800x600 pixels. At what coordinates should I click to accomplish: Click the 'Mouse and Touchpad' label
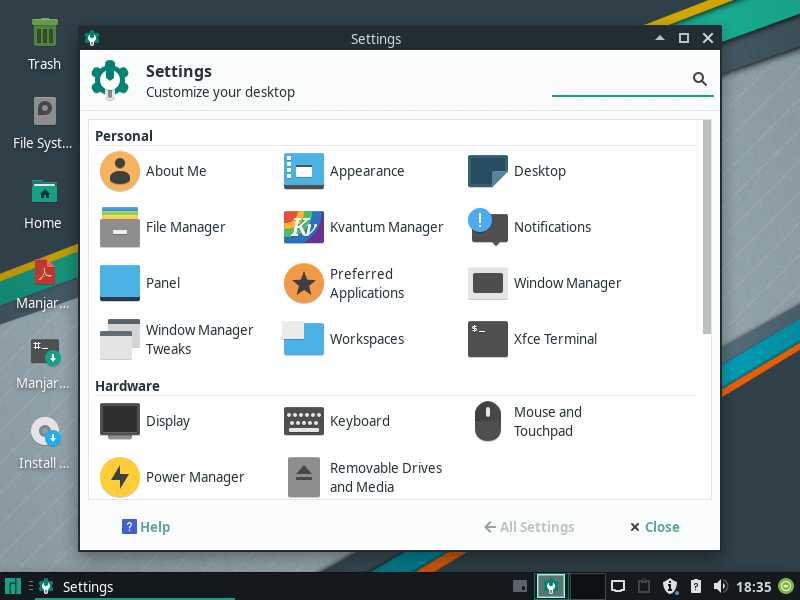(547, 421)
